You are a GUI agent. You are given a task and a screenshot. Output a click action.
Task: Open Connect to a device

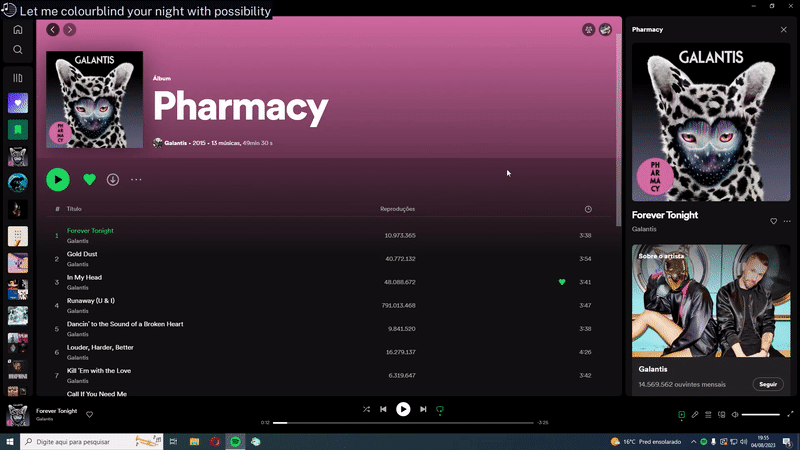[721, 415]
